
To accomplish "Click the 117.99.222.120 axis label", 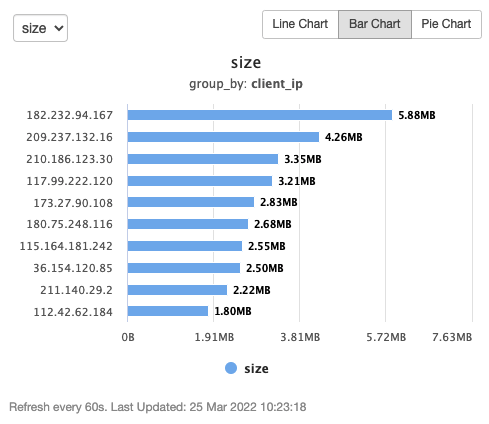I will pos(70,181).
